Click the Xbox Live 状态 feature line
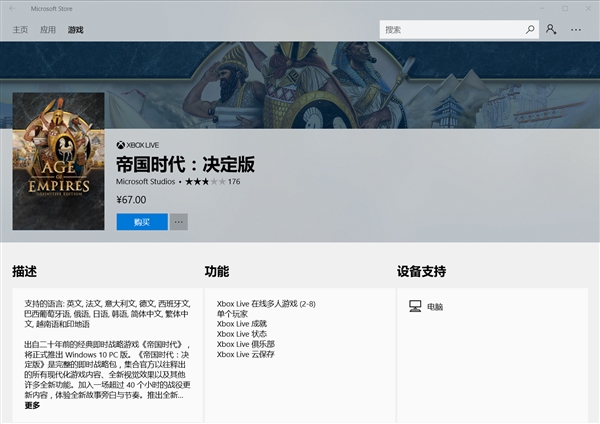Viewport: 600px width, 424px height. pyautogui.click(x=242, y=334)
